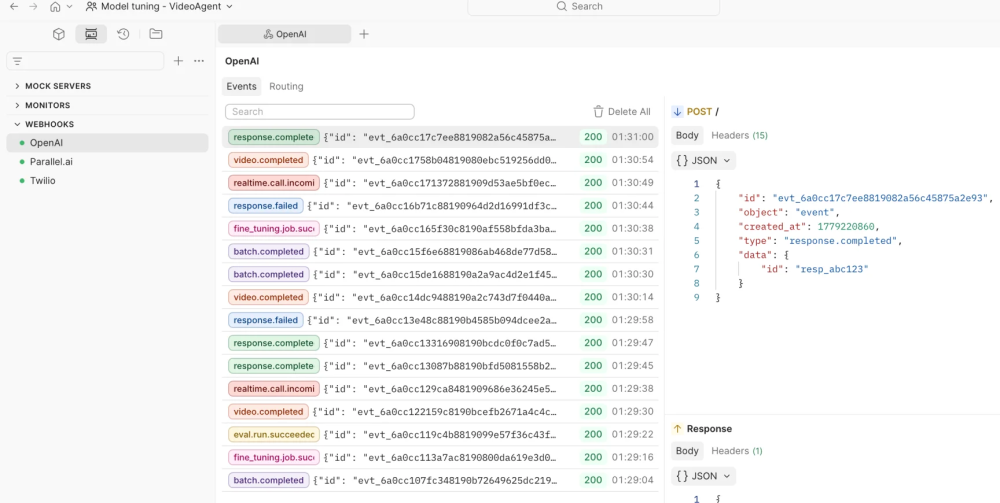
Task: Select the video.completed event at 01:29:30
Action: pyautogui.click(x=440, y=411)
